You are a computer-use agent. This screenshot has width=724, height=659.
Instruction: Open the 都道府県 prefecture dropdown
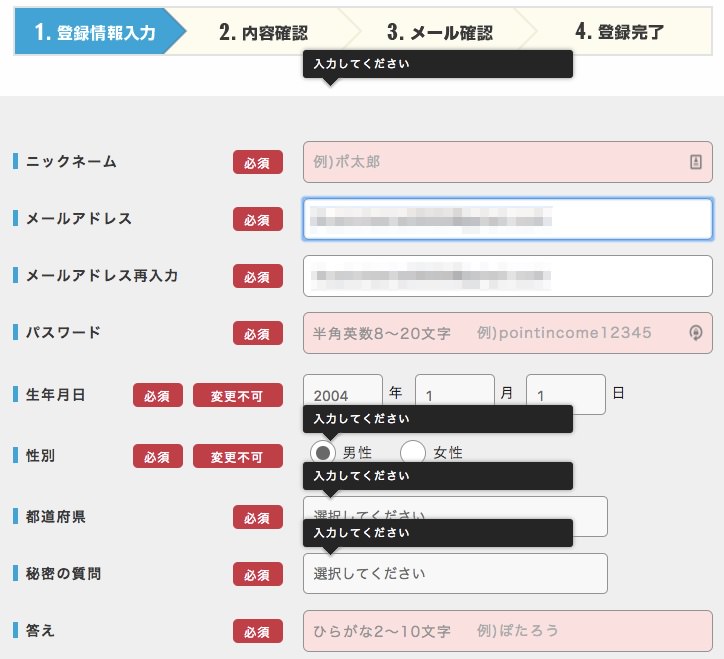point(455,516)
